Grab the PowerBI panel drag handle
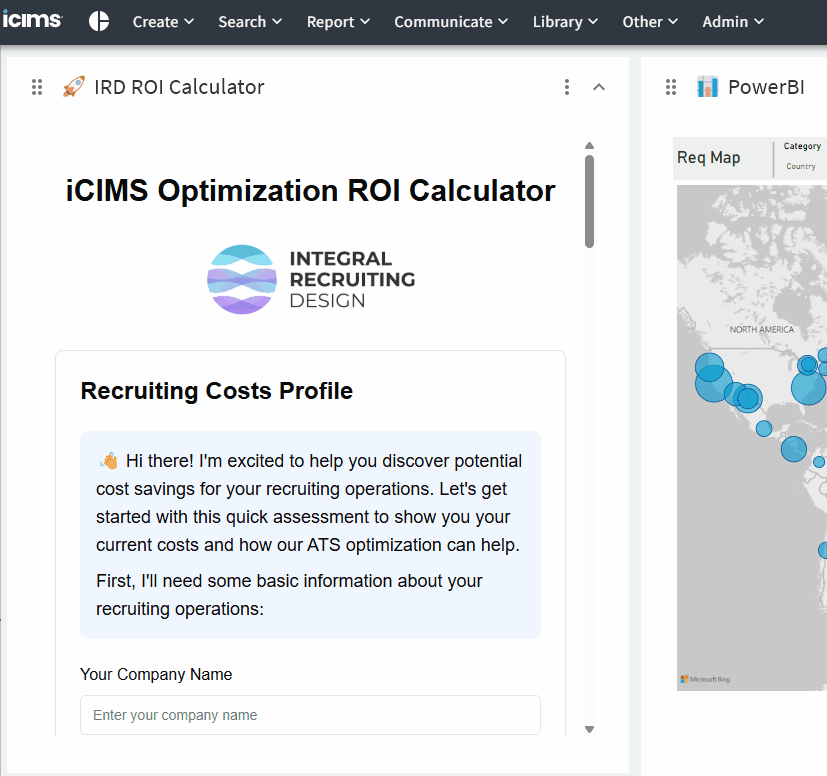Image resolution: width=827 pixels, height=776 pixels. coord(671,87)
